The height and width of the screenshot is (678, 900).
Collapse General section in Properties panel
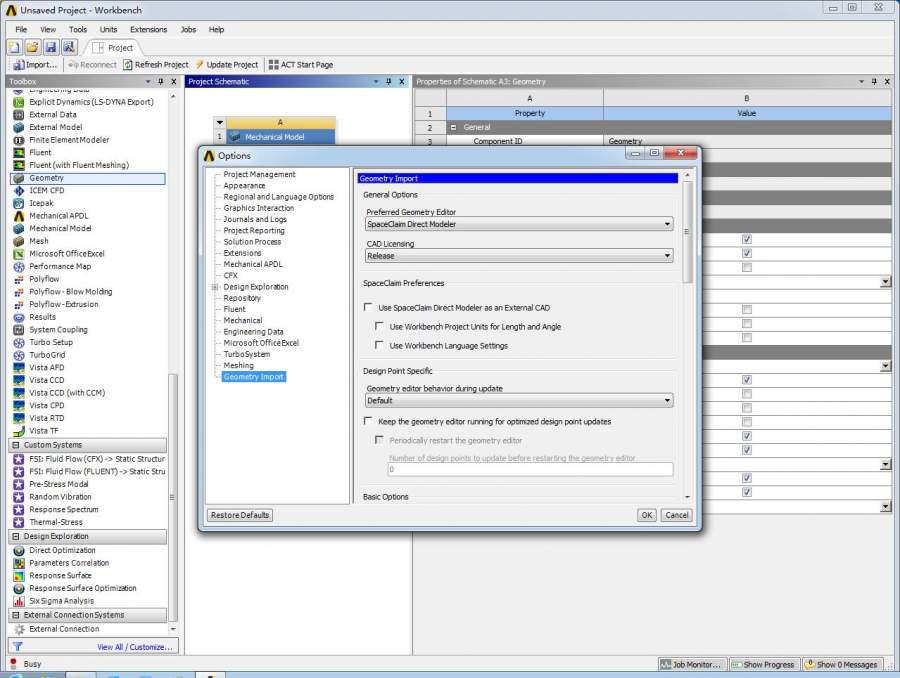coord(453,127)
